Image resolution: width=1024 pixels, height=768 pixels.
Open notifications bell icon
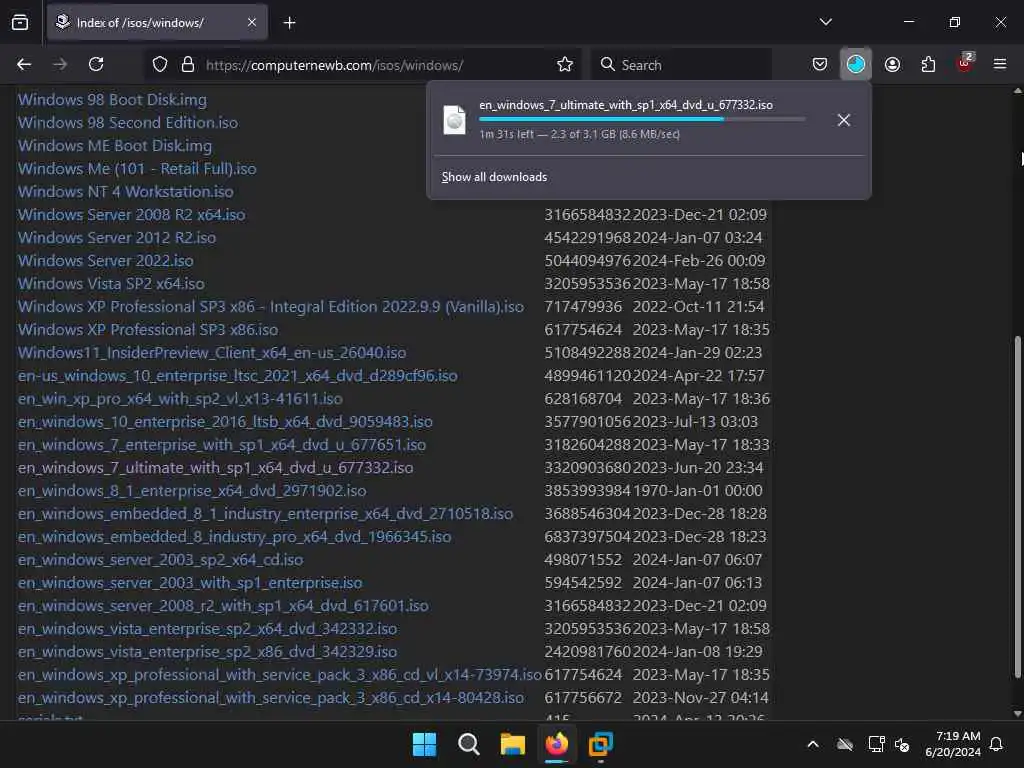997,744
